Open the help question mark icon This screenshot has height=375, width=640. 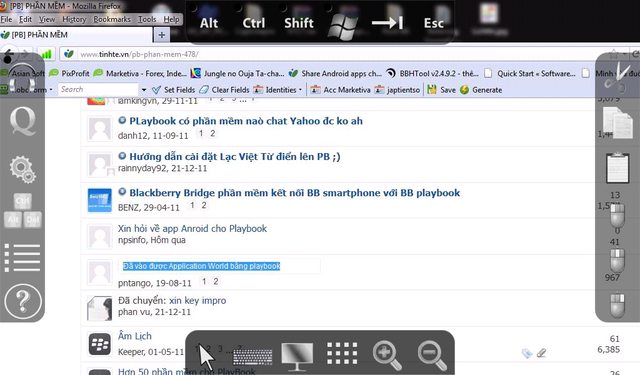[23, 302]
